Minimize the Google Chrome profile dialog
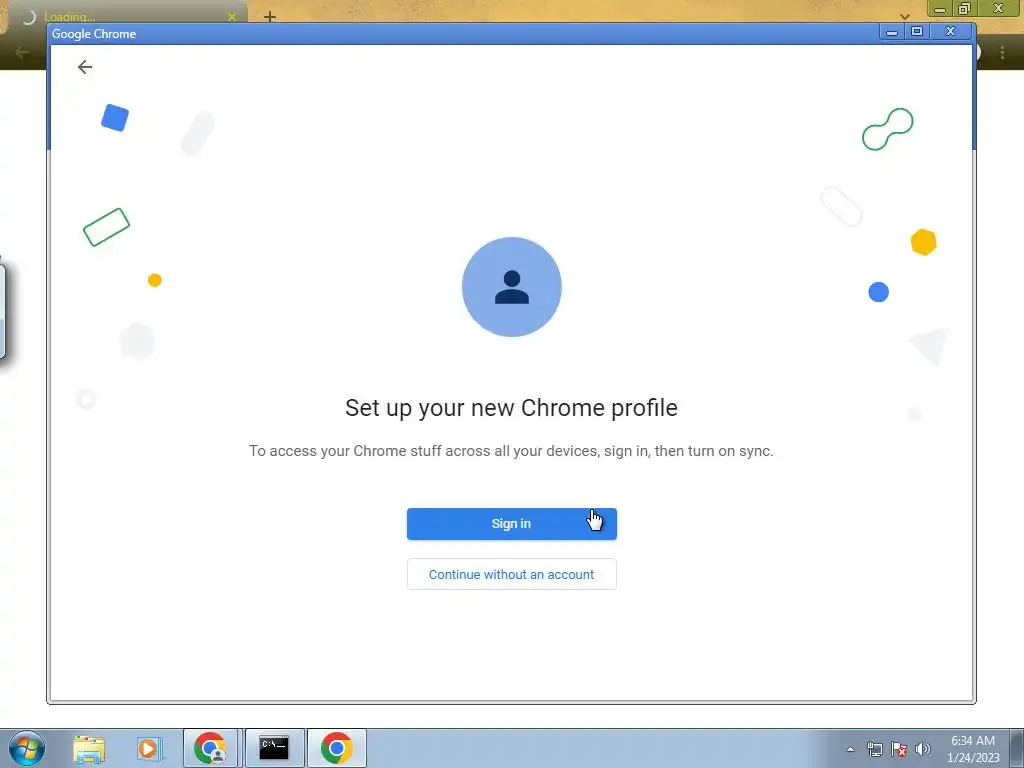Viewport: 1024px width, 768px height. coord(891,31)
